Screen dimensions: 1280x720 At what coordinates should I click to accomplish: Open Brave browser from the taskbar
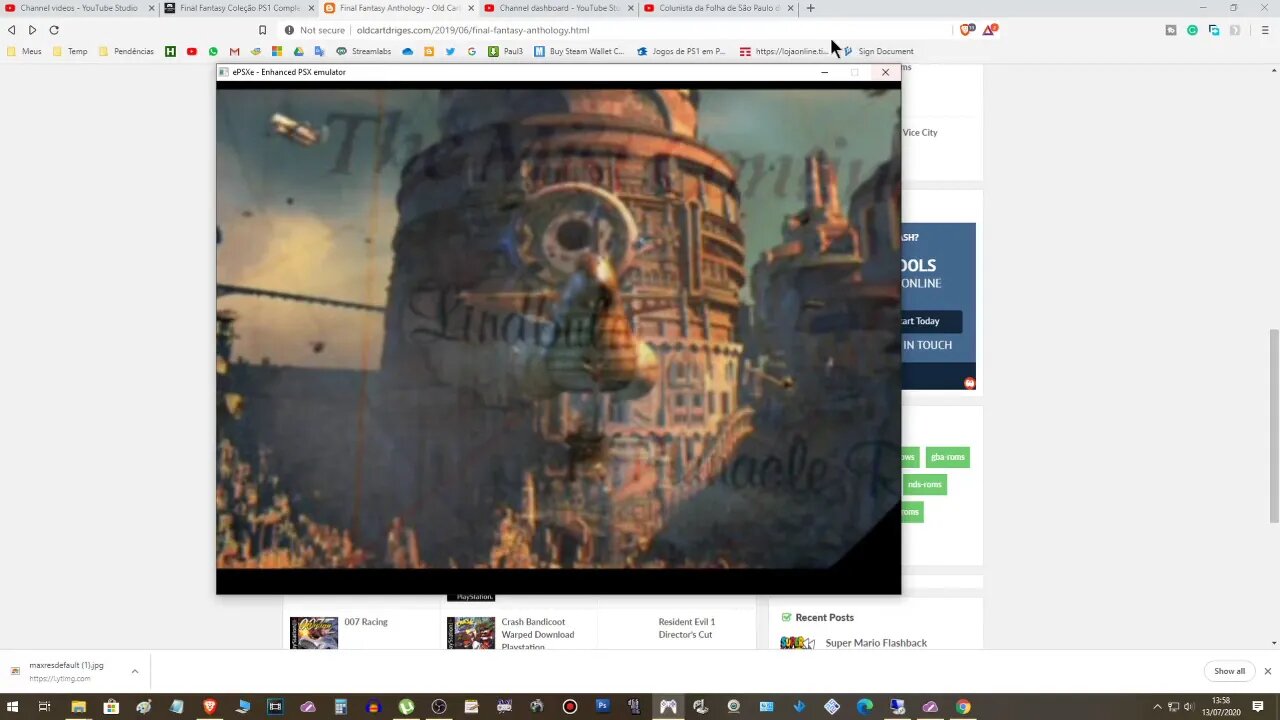209,706
